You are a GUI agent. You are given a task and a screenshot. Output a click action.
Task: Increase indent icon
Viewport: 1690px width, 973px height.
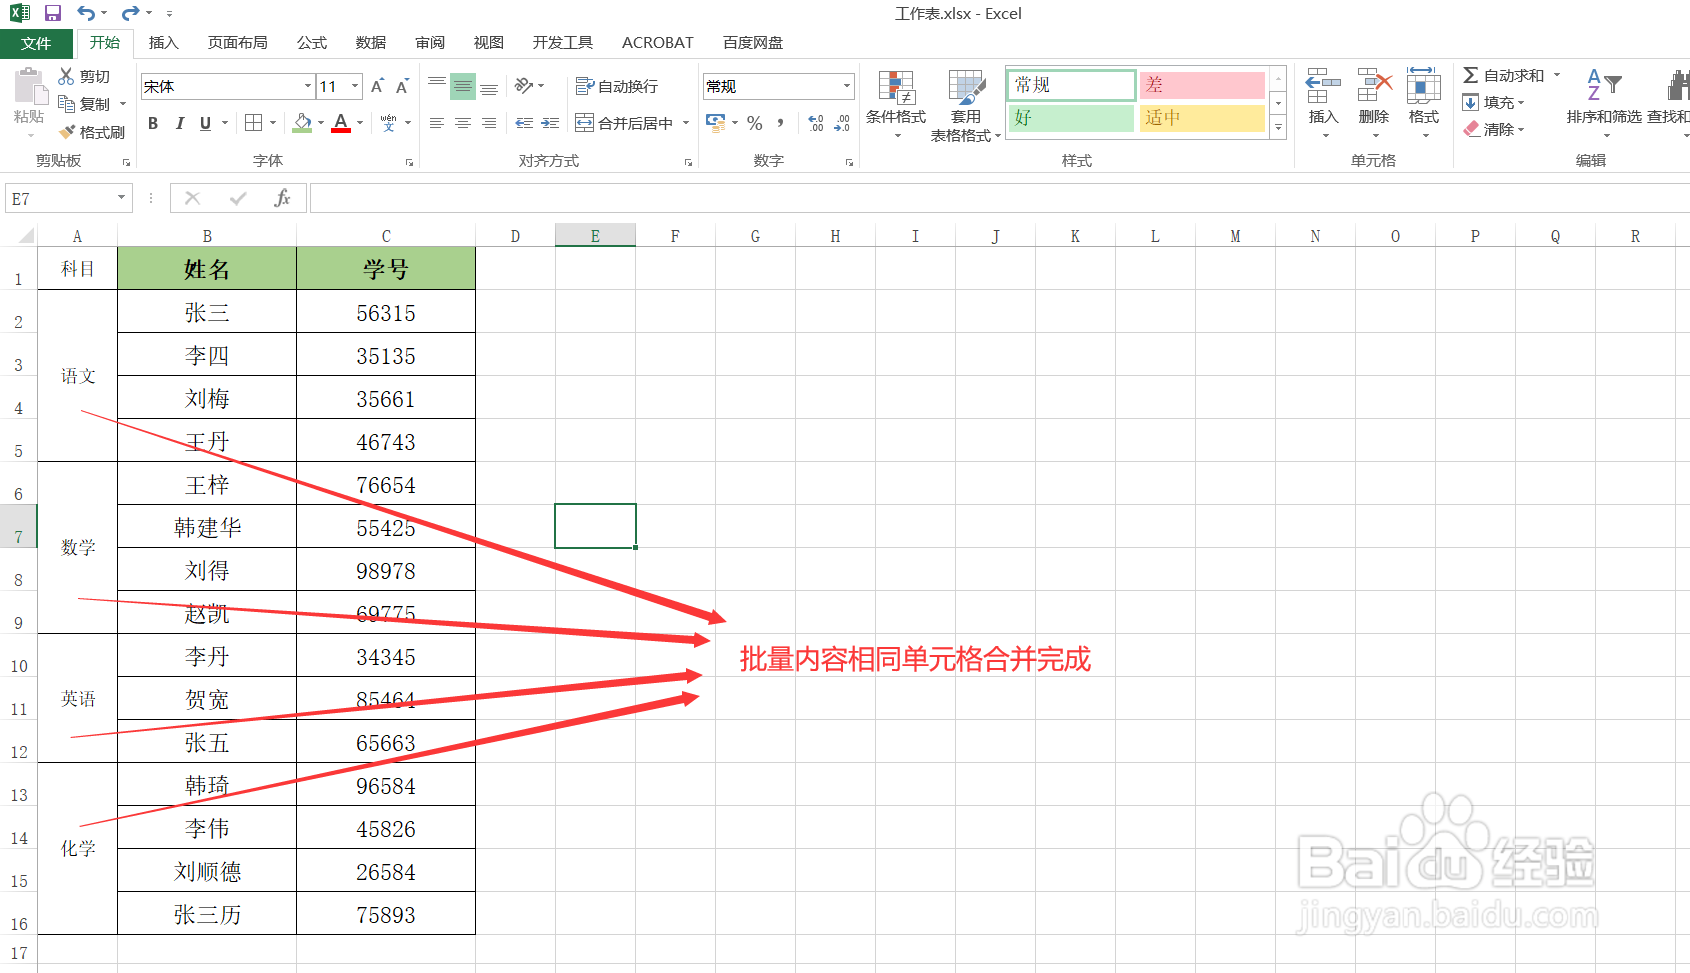(x=550, y=123)
